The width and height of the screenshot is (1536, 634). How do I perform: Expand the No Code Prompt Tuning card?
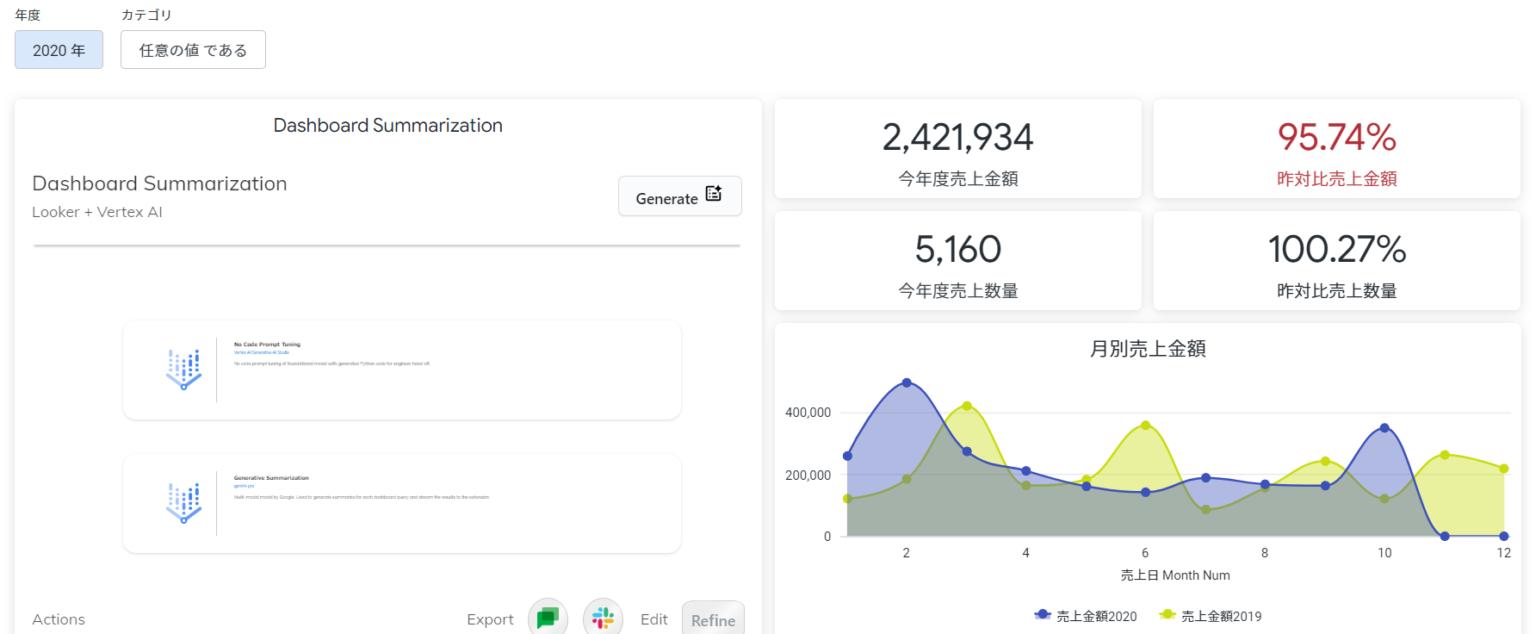pos(400,370)
